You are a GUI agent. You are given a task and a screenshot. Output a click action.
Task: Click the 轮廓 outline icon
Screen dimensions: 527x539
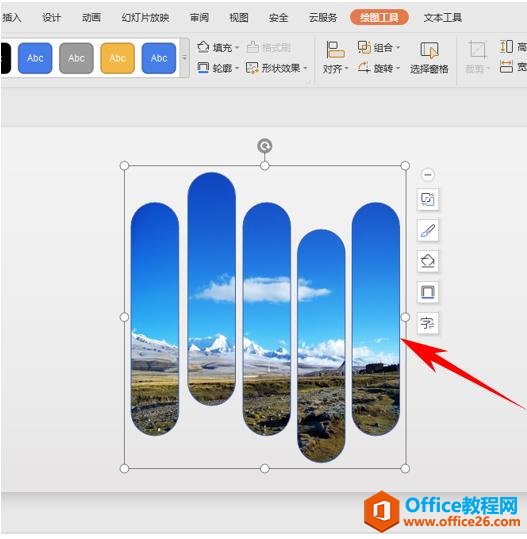[203, 68]
